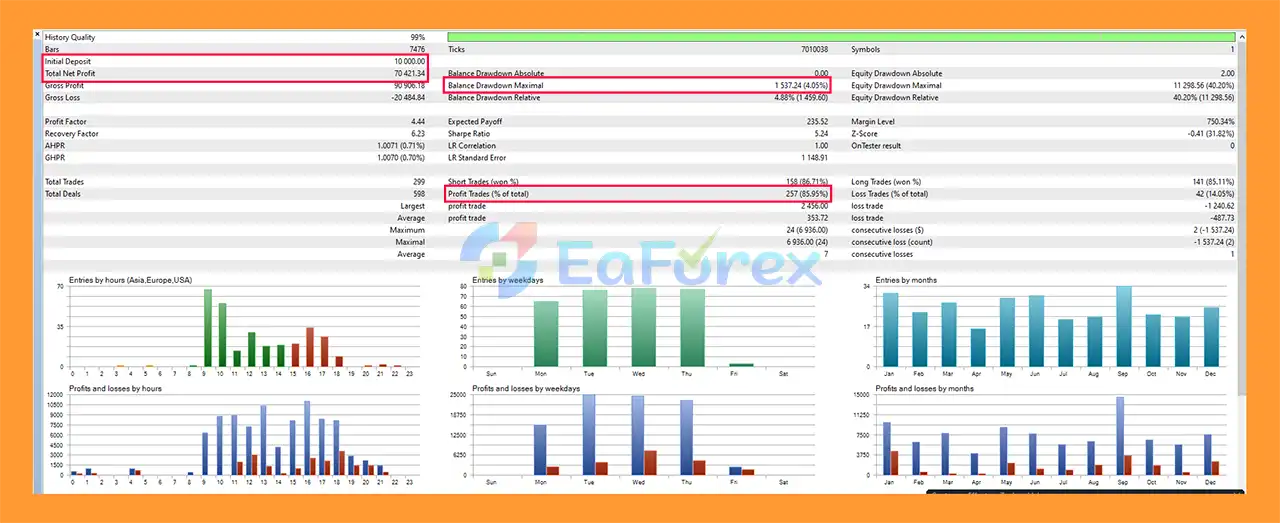
Task: Click the tallest green bar at hour 9
Action: coord(208,328)
